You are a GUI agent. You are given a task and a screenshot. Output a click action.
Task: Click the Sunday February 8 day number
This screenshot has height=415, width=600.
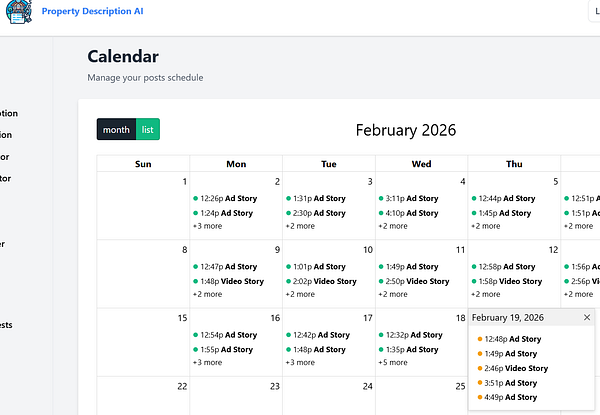(183, 250)
